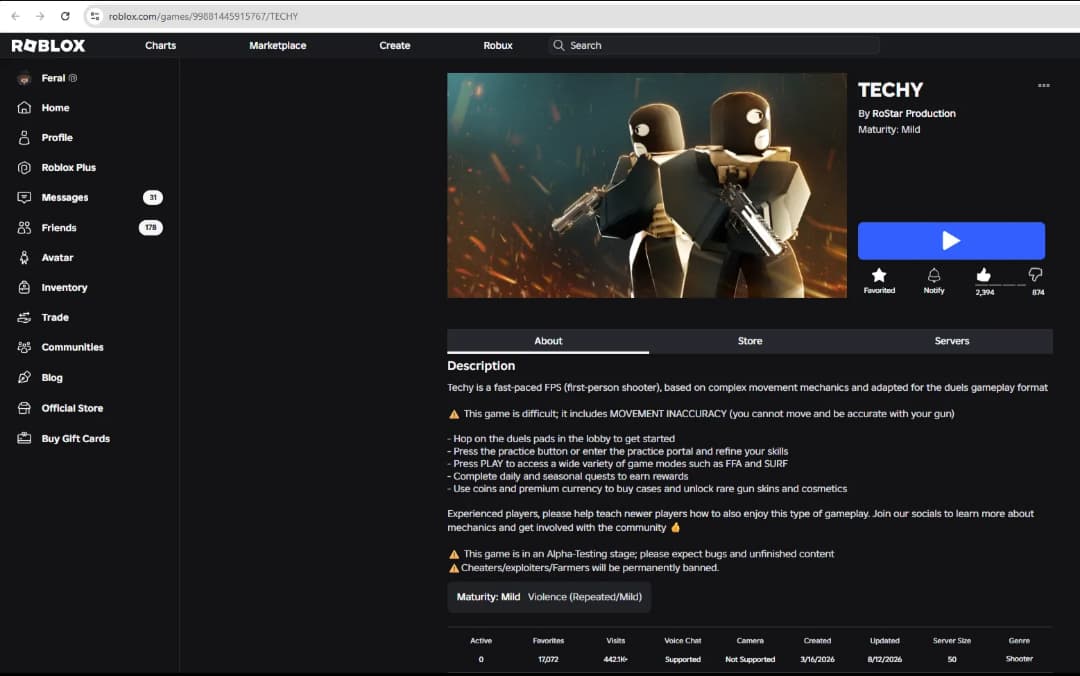Open Feral user avatar icon

click(x=24, y=79)
